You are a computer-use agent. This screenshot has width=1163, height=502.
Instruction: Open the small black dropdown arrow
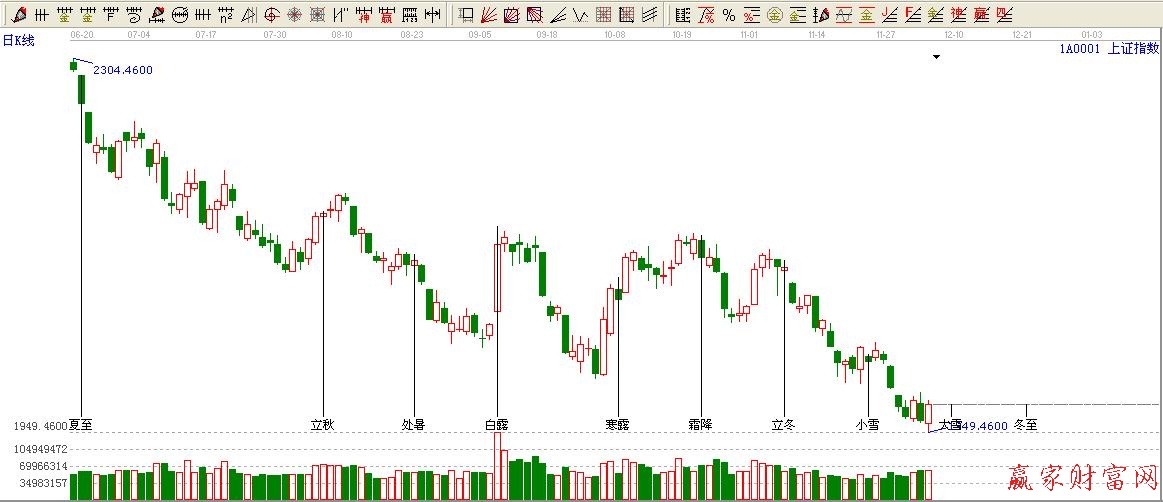point(936,57)
